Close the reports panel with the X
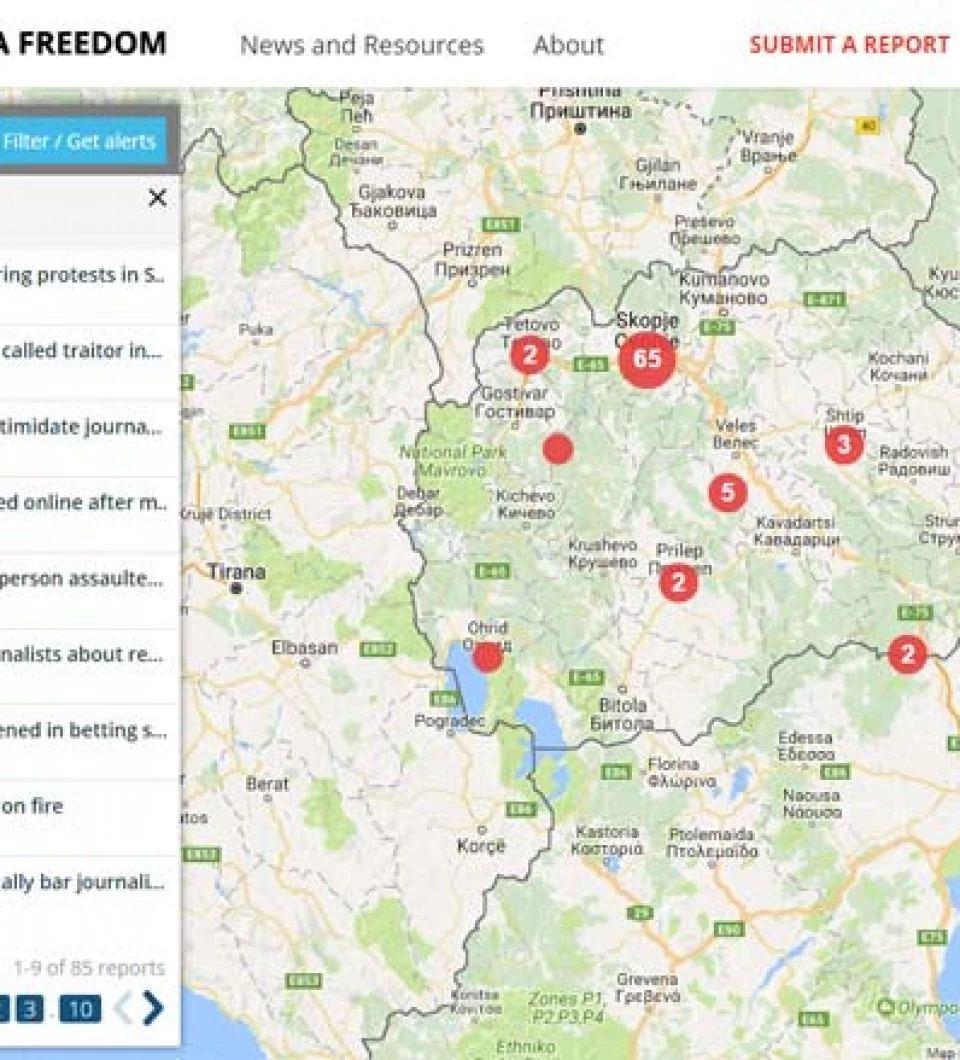Image resolution: width=960 pixels, height=1060 pixels. (158, 197)
